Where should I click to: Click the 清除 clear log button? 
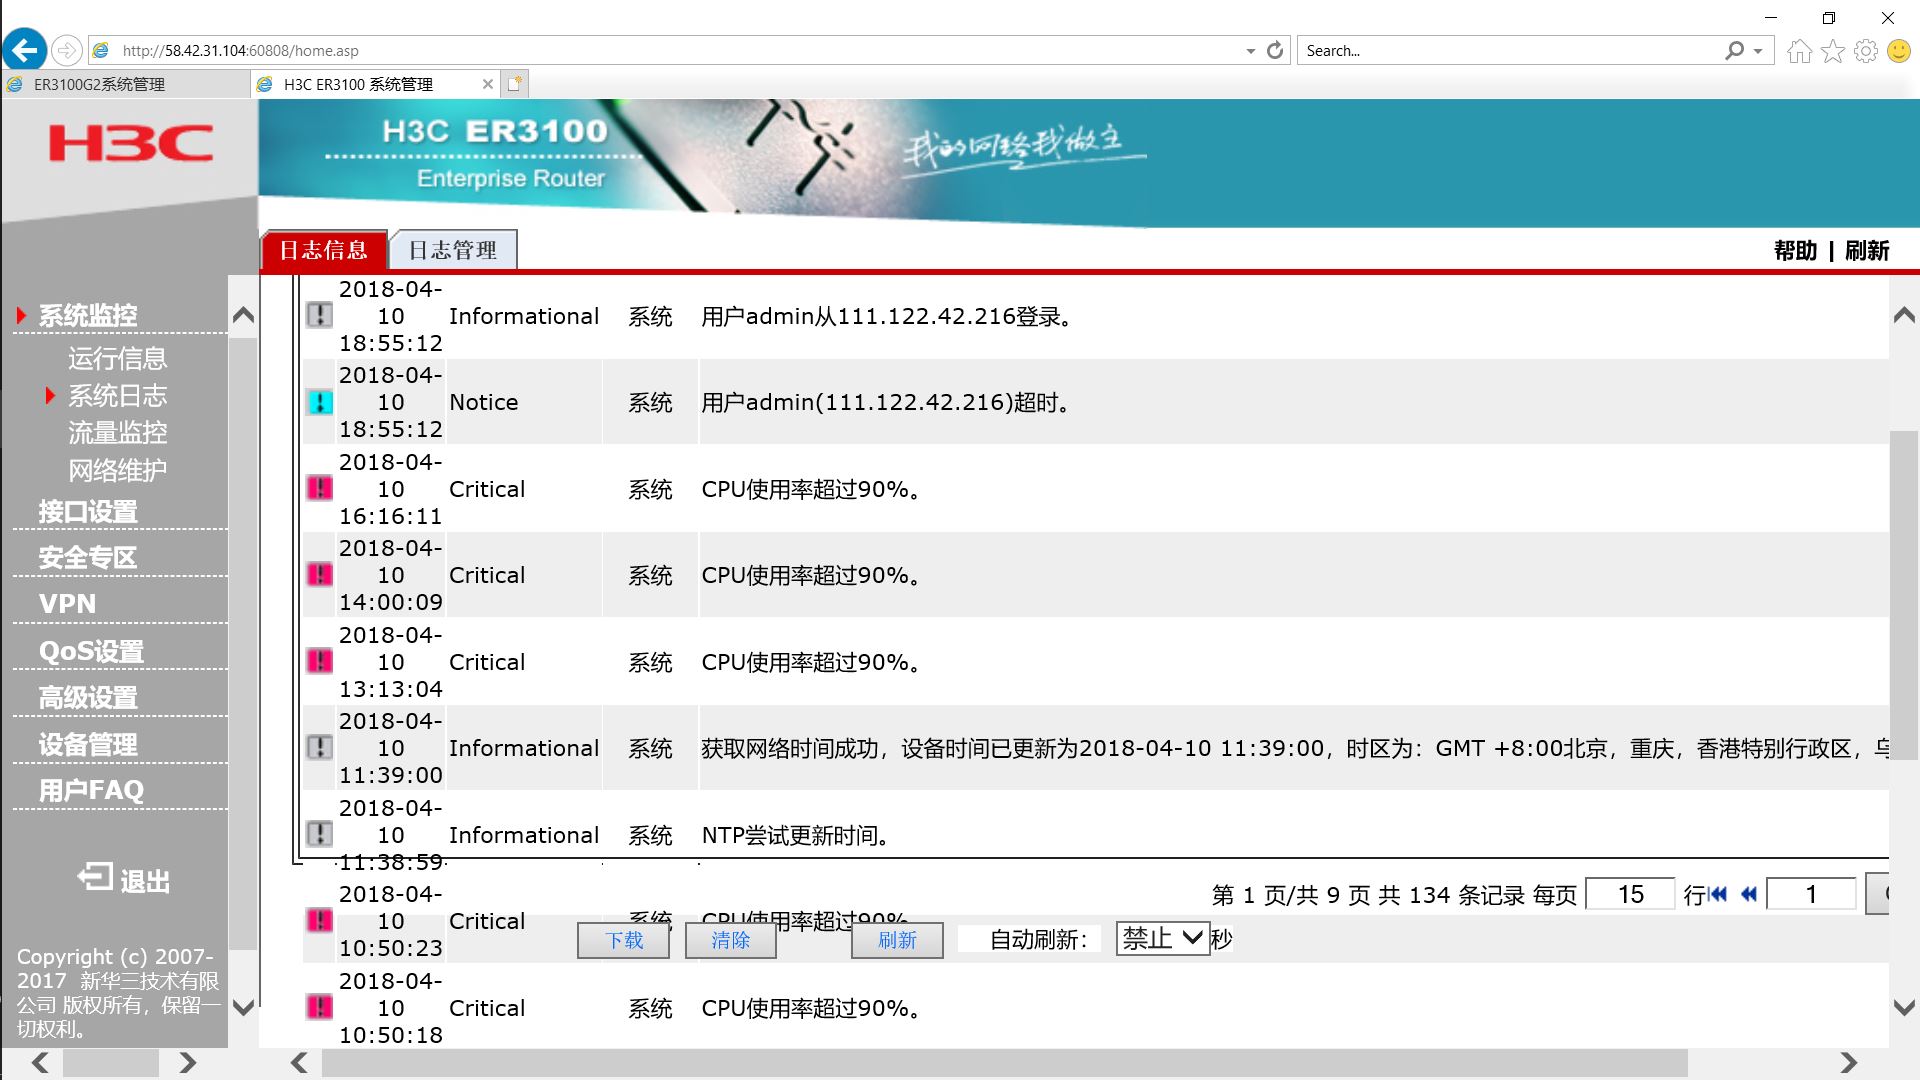pyautogui.click(x=730, y=940)
